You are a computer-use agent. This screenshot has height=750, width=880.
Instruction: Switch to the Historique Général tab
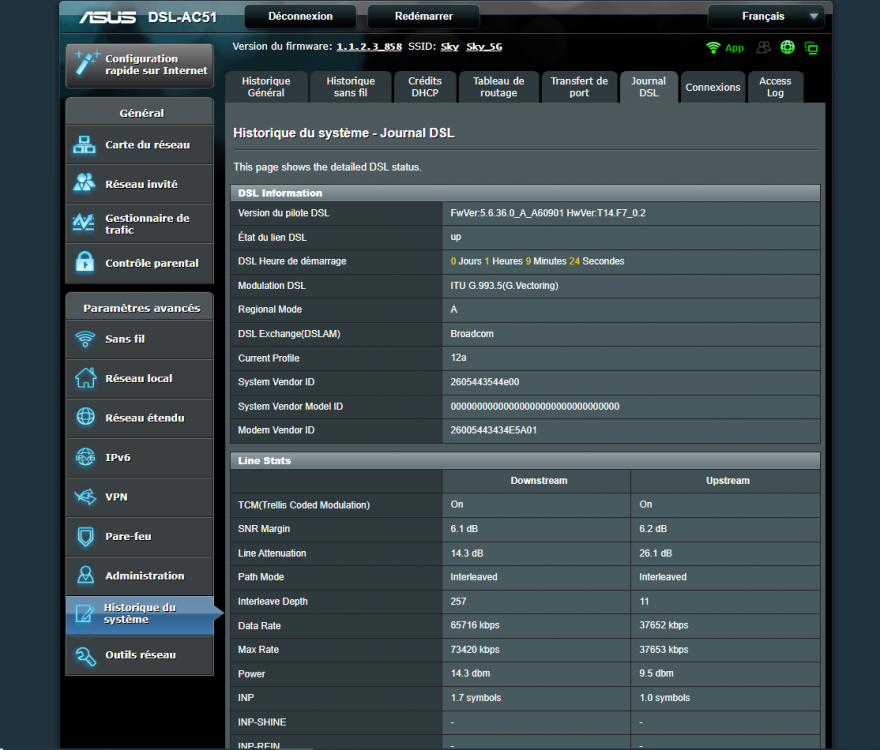click(266, 87)
